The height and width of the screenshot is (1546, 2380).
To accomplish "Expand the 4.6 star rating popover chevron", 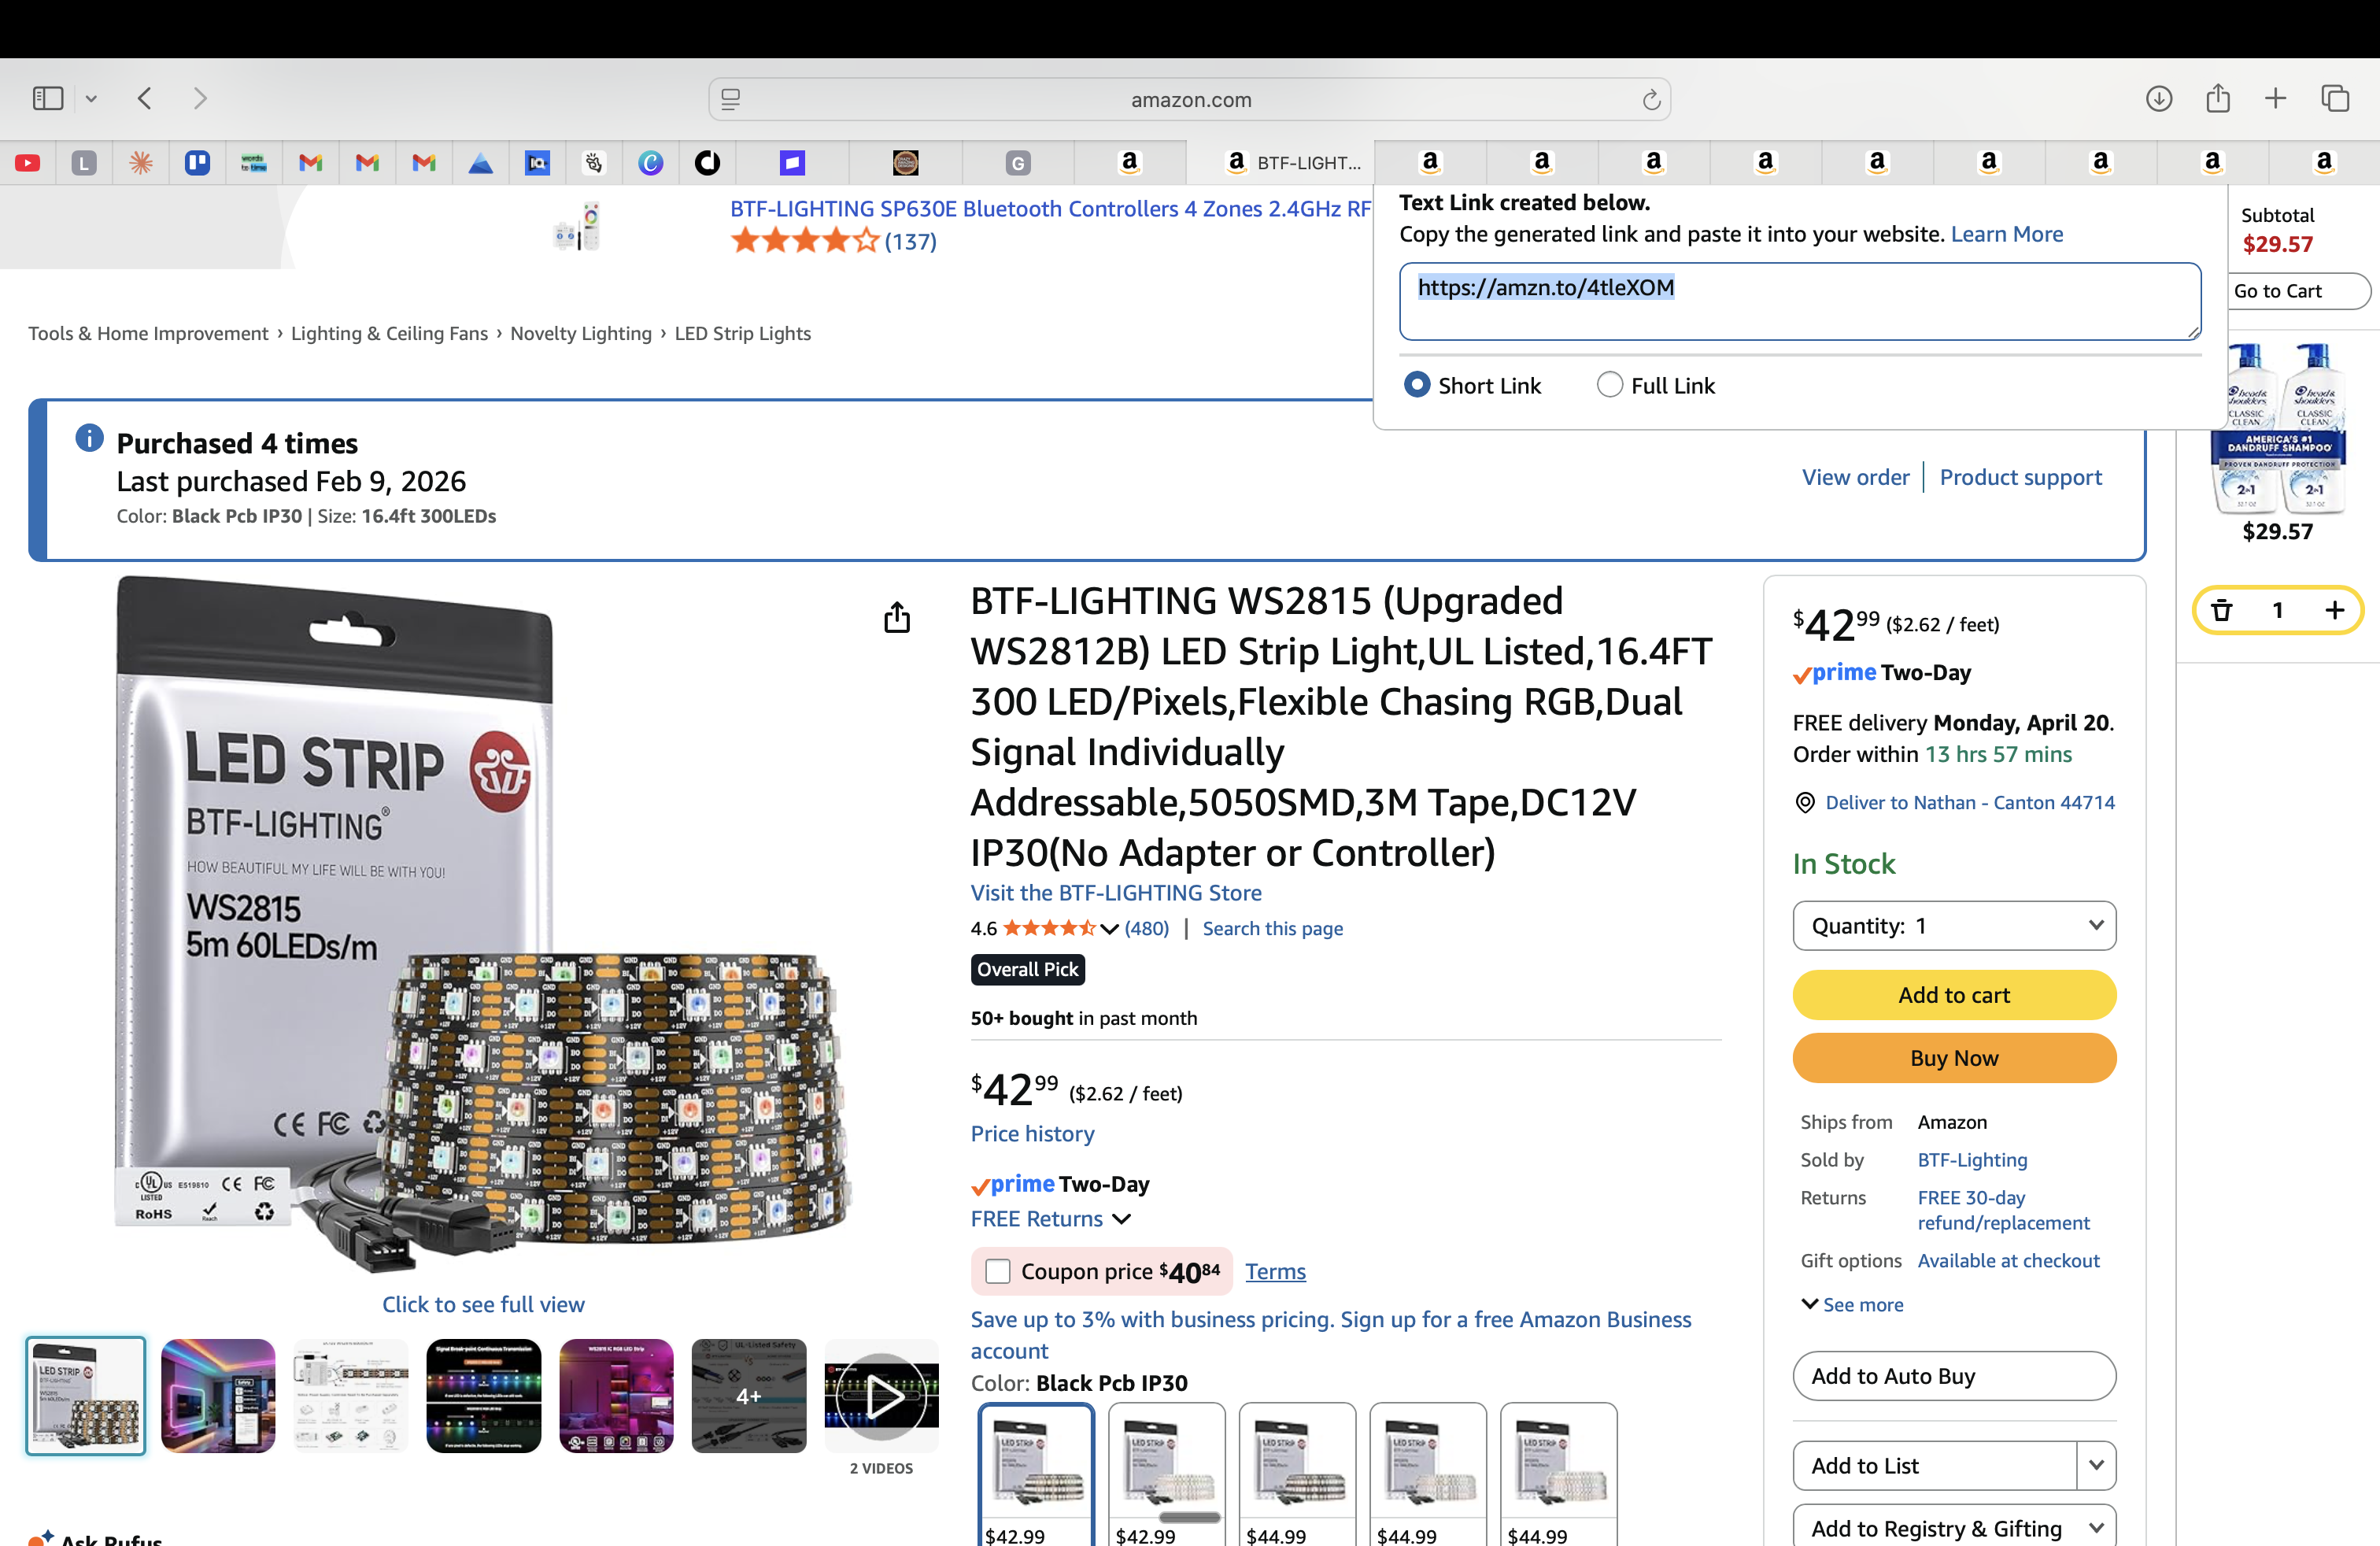I will (1109, 929).
